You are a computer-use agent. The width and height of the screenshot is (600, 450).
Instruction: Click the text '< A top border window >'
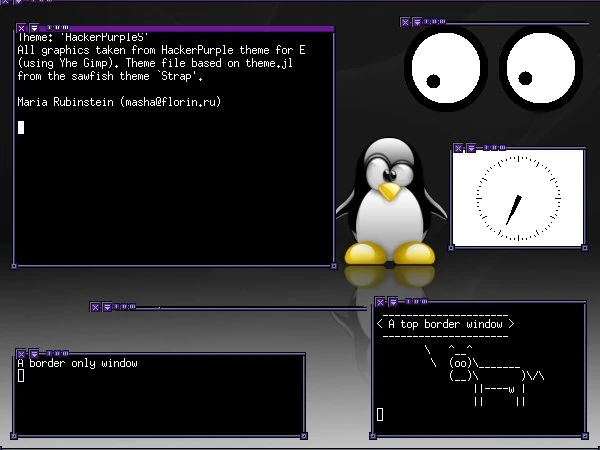point(445,324)
